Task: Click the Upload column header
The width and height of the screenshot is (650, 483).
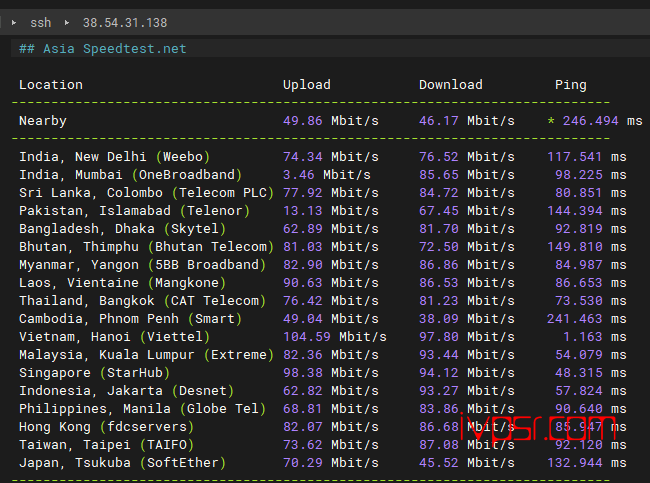Action: [x=307, y=85]
